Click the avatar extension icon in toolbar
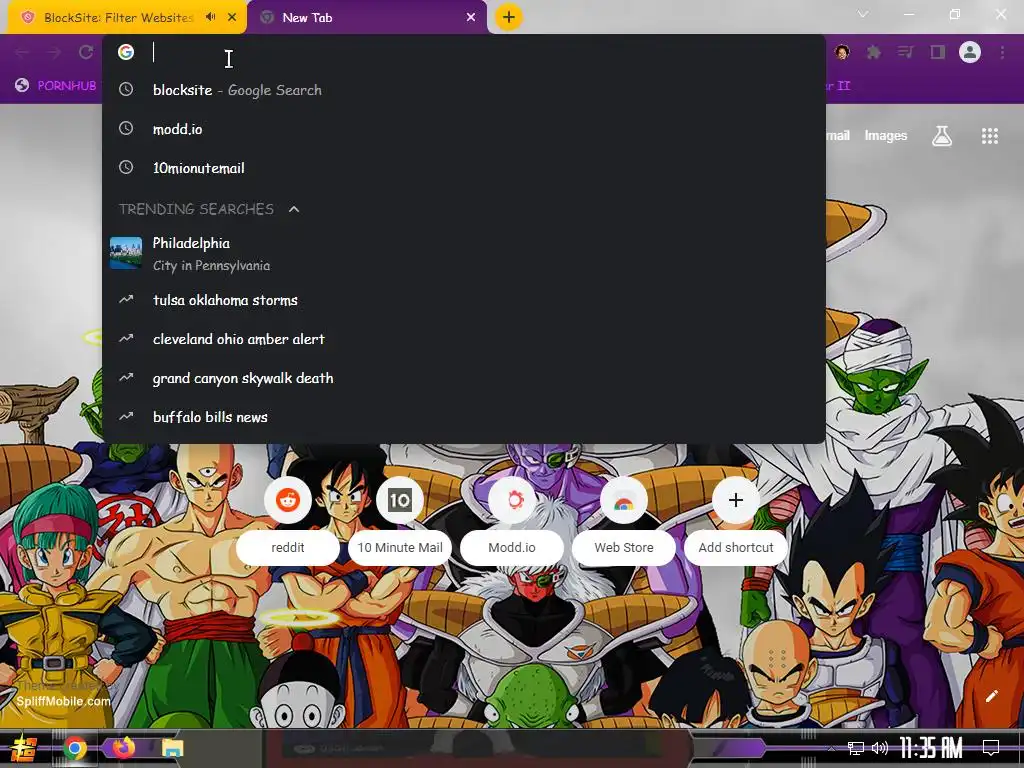The width and height of the screenshot is (1024, 768). click(x=842, y=52)
